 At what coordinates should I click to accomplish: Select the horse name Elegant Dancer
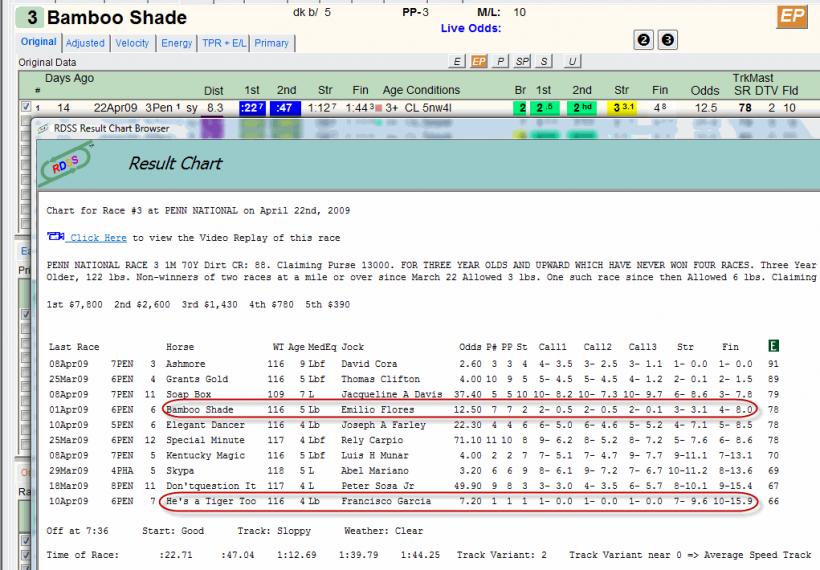(x=205, y=425)
